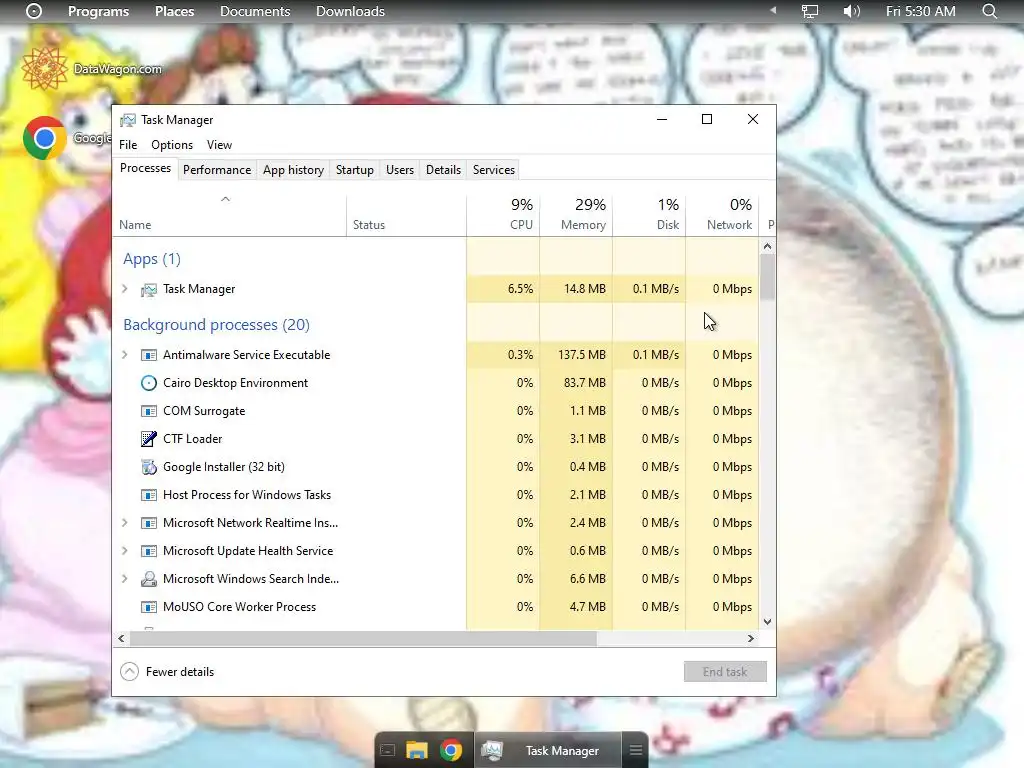
Task: Switch to the Startup tab
Action: tap(355, 170)
